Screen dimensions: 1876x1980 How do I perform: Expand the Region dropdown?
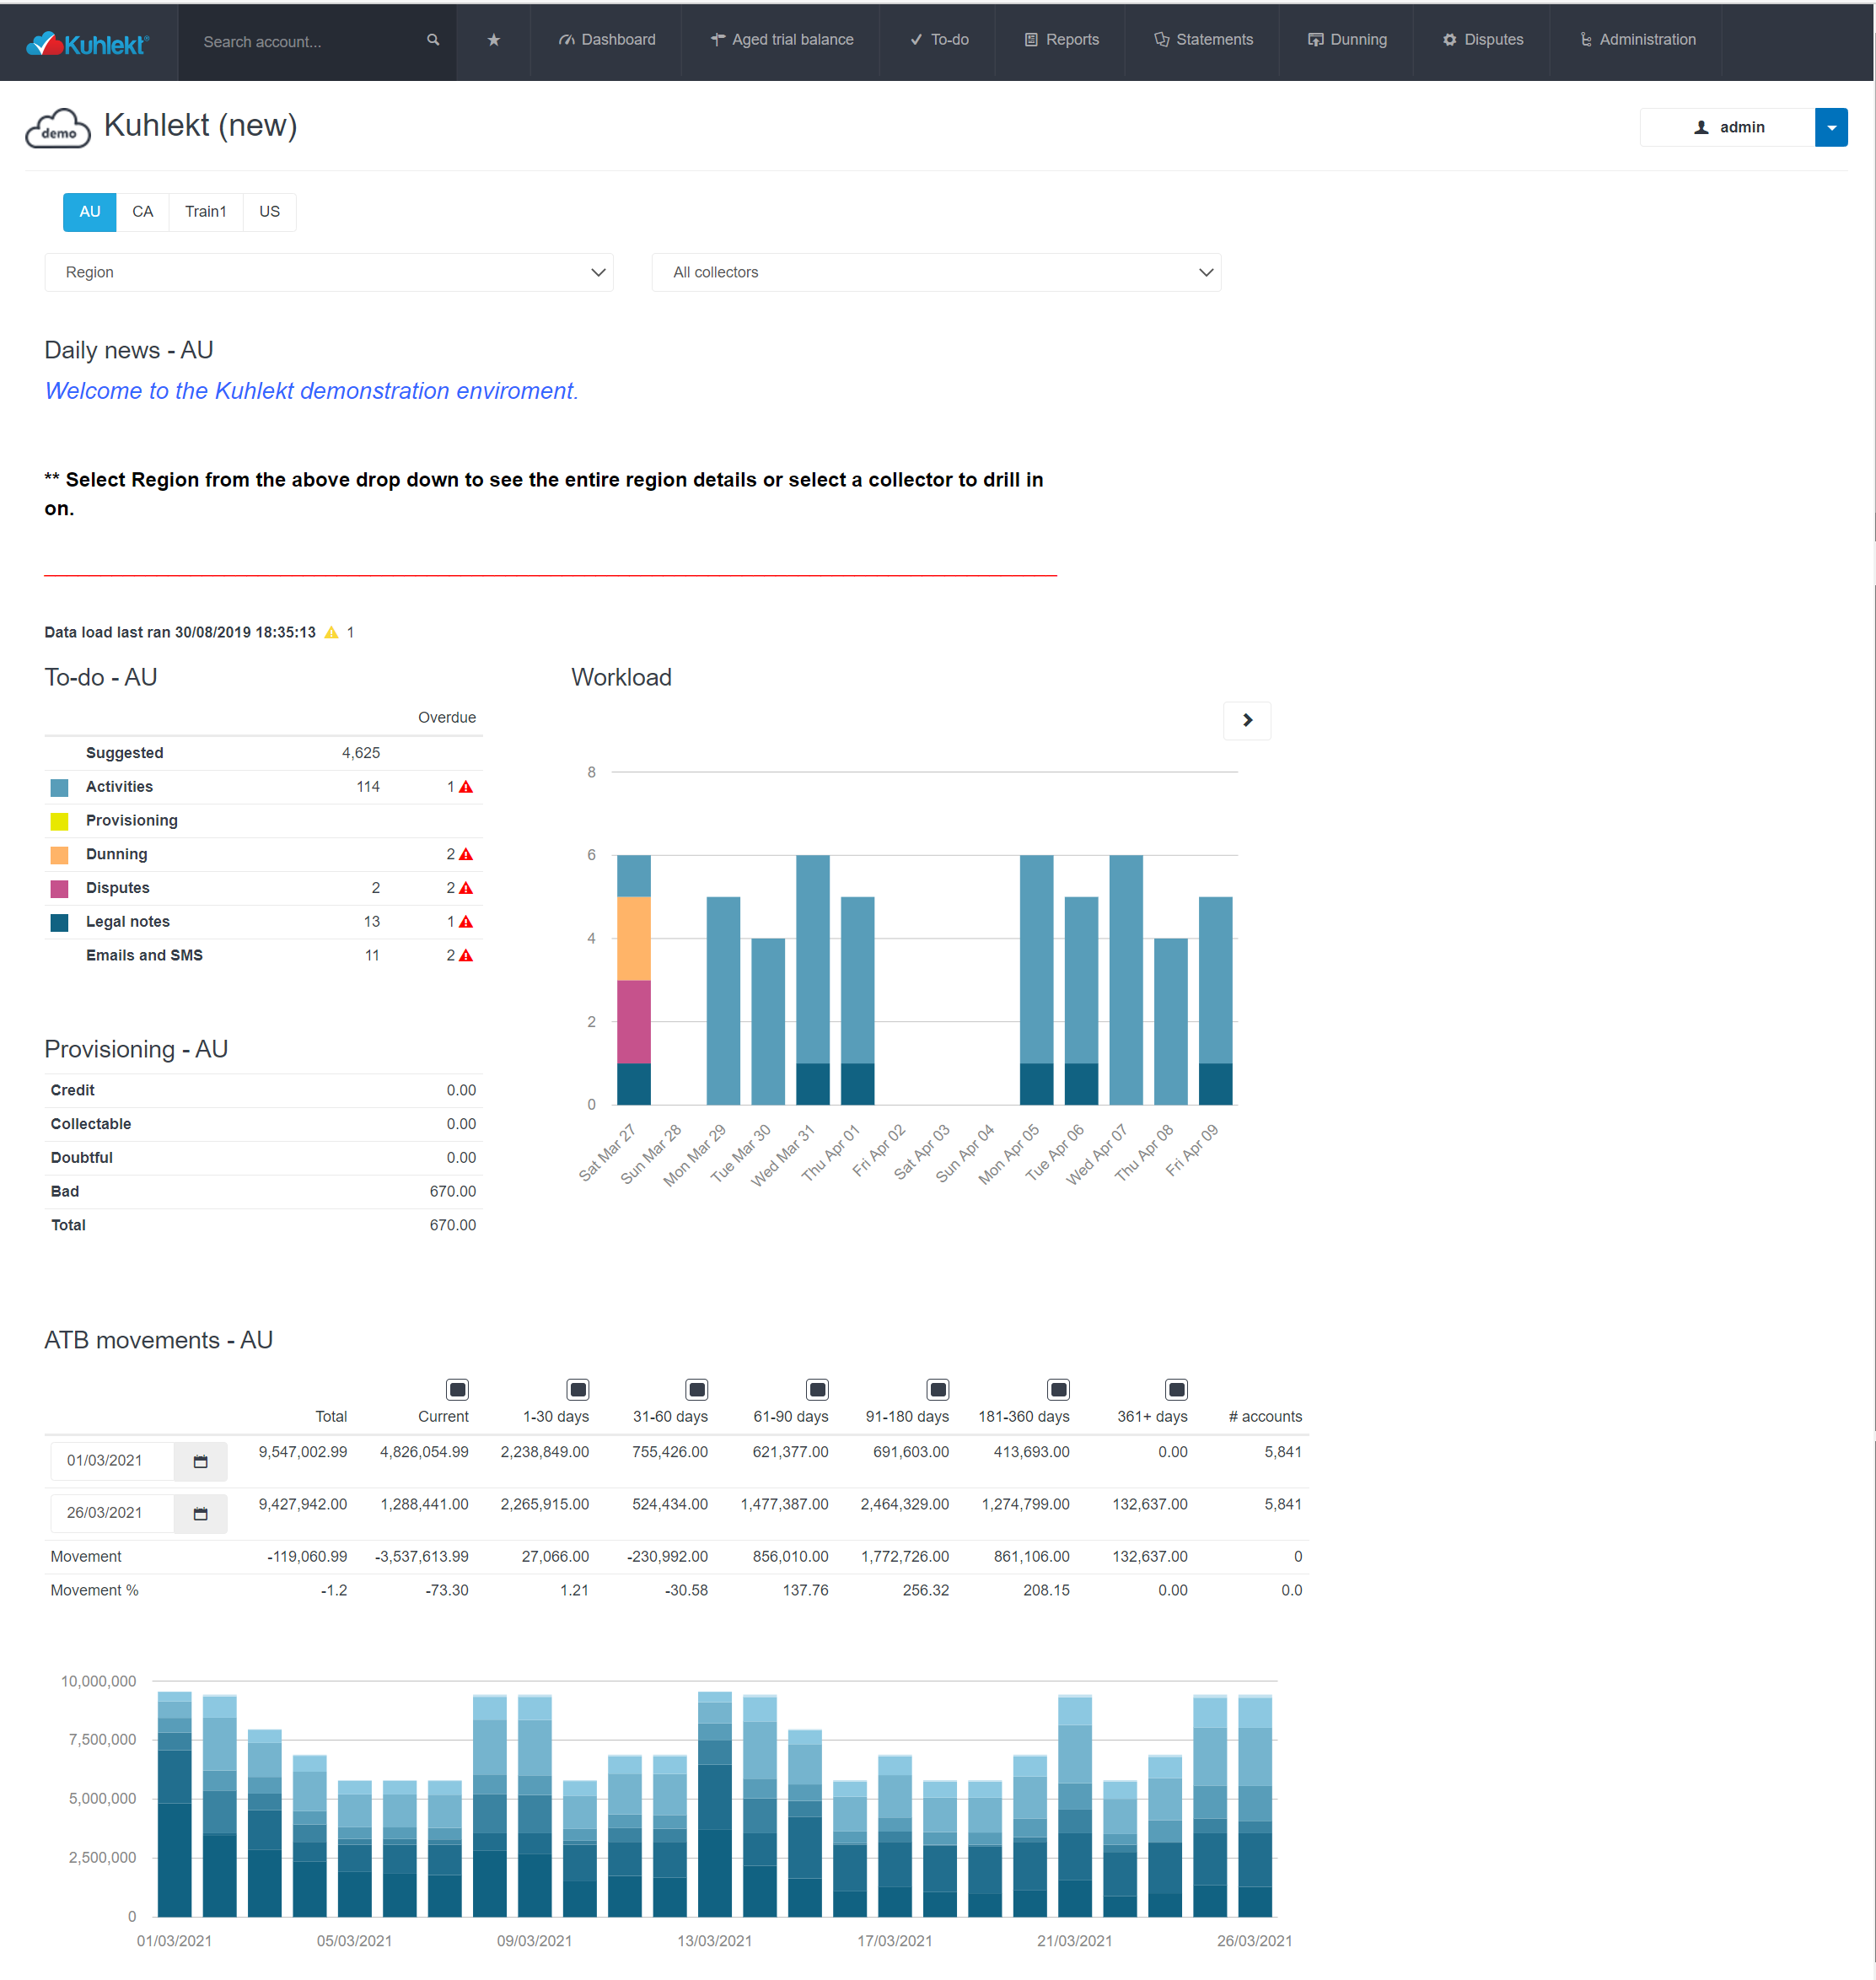329,272
